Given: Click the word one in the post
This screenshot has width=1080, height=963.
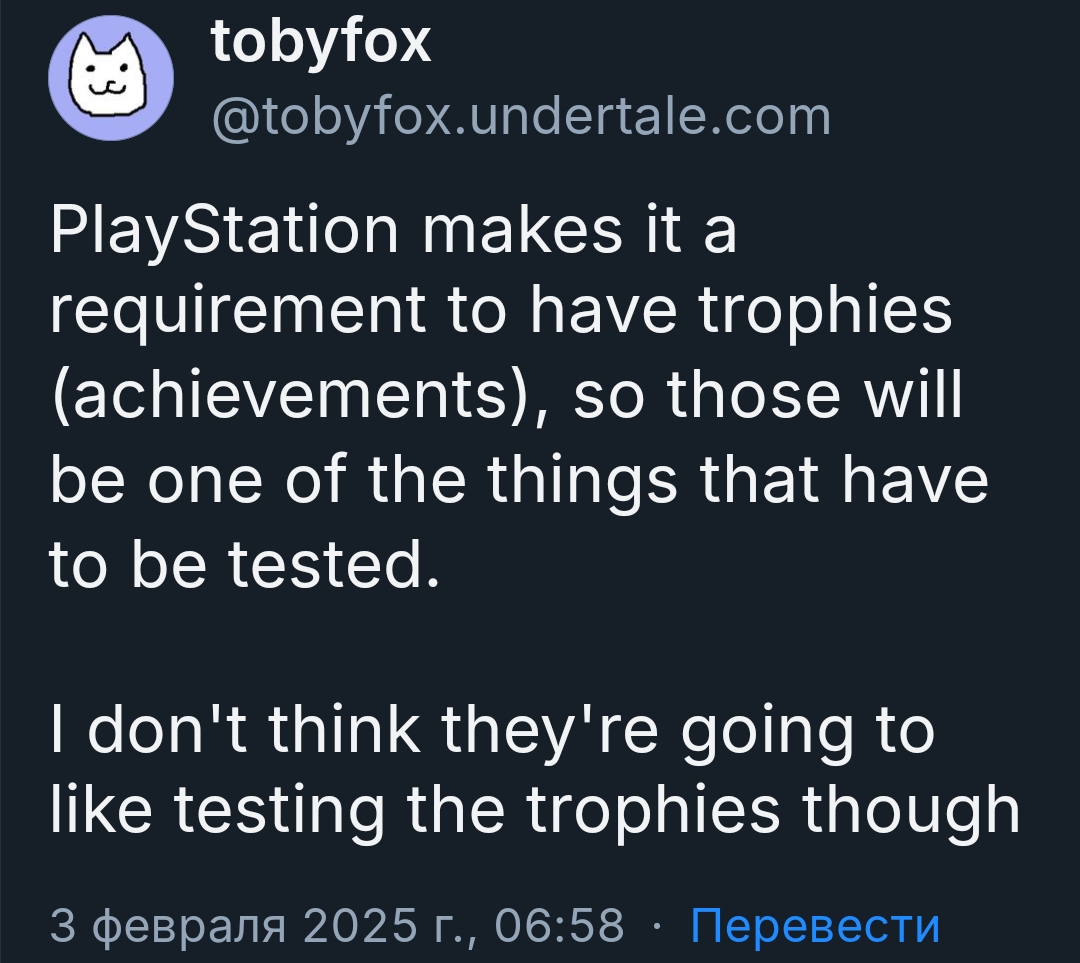Looking at the screenshot, I should (215, 482).
